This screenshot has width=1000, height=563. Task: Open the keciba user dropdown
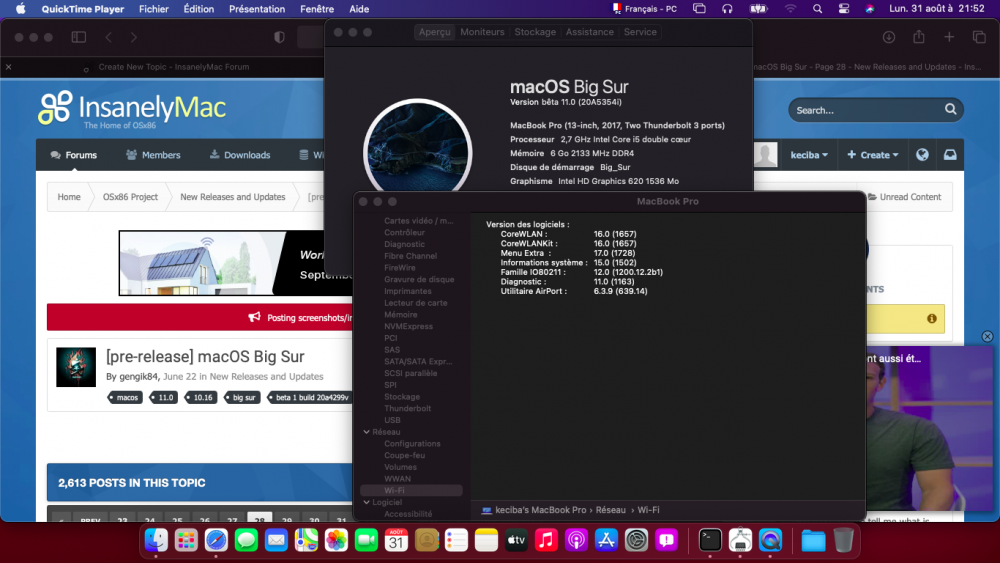(809, 155)
